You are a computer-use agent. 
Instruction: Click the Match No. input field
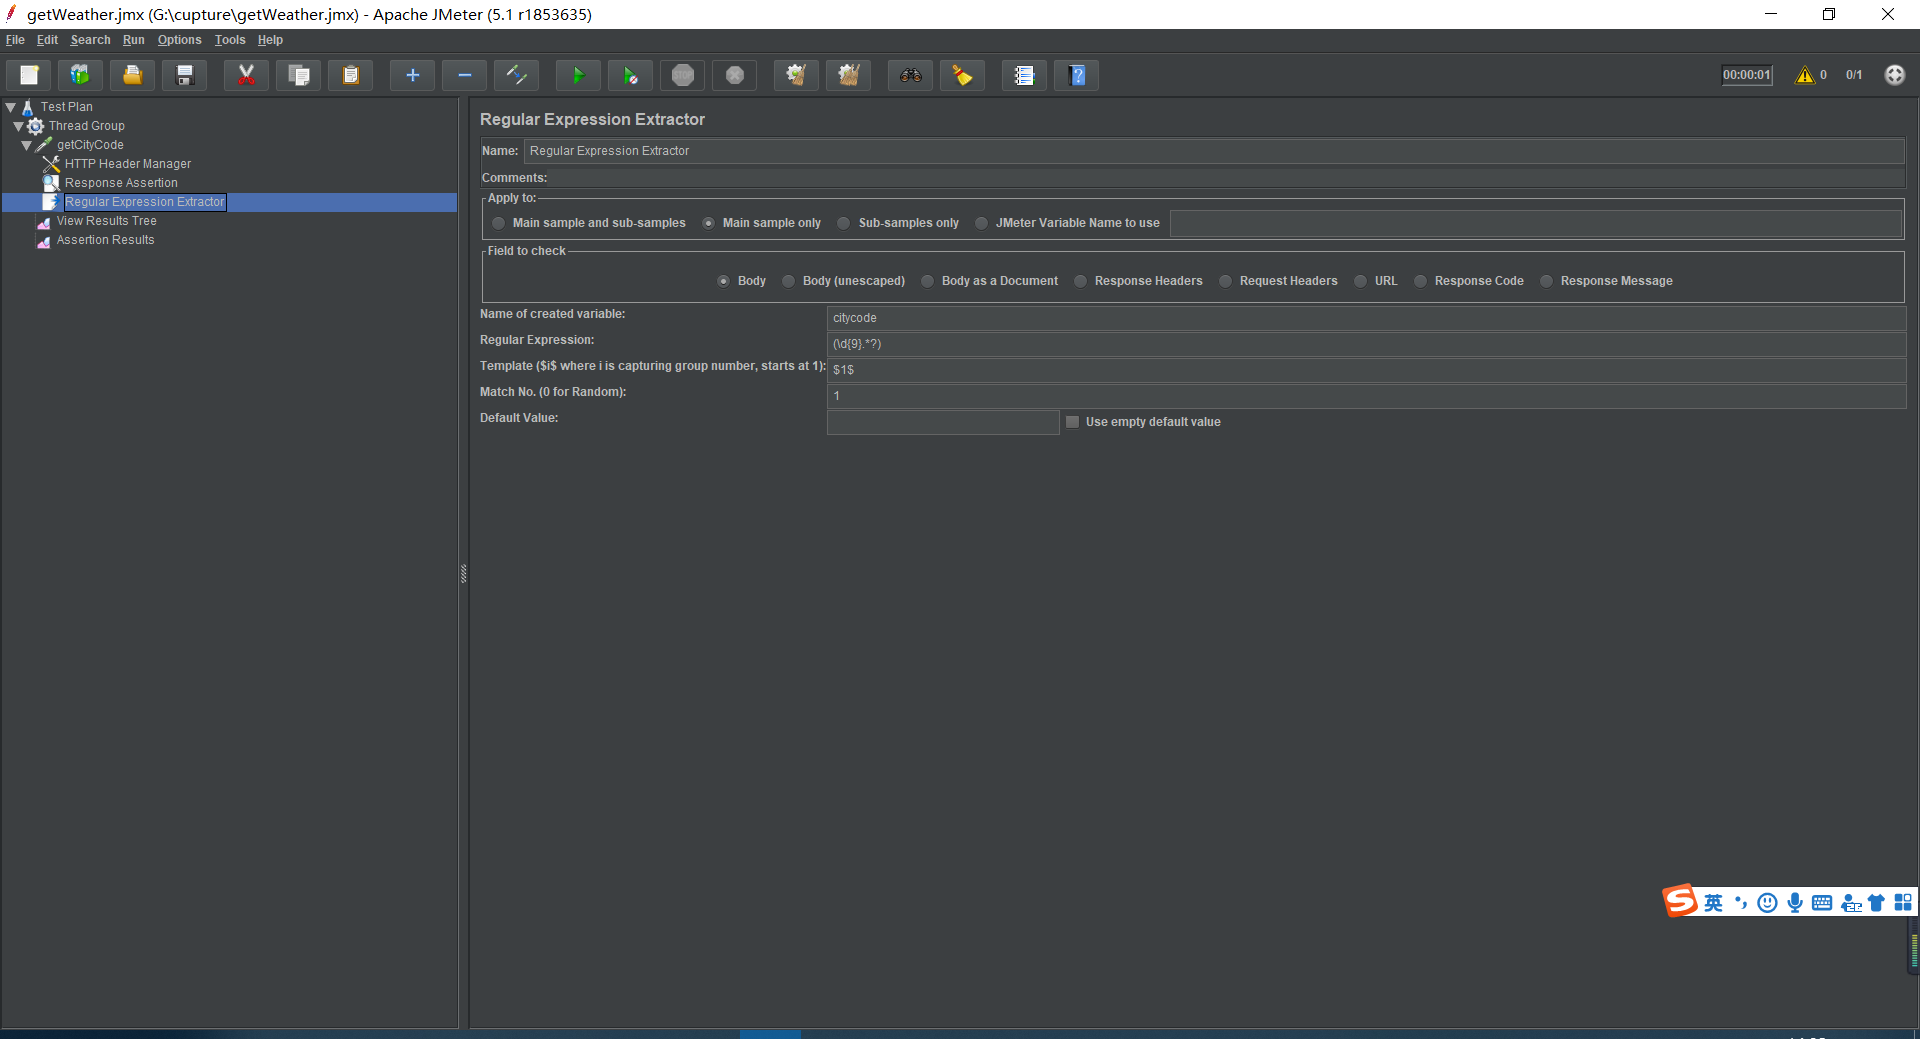[x=1366, y=396]
